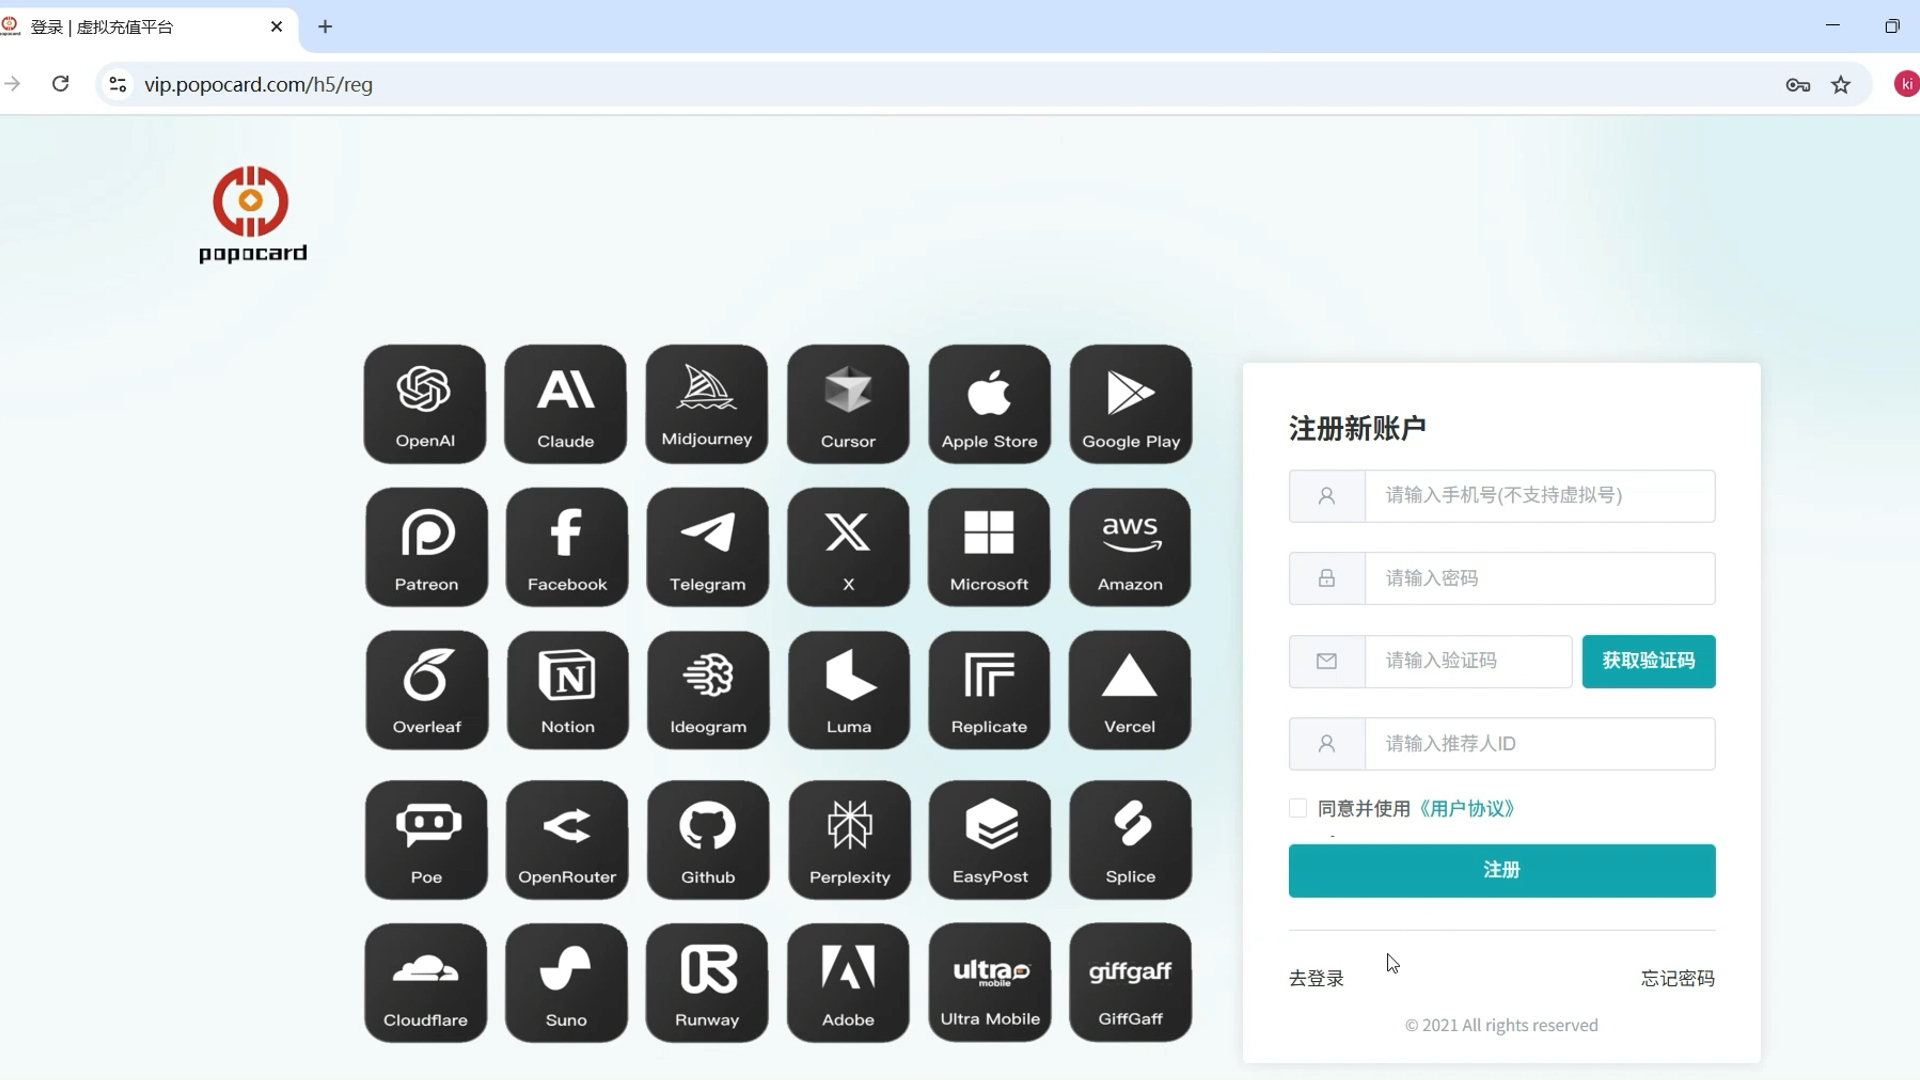
Task: Bookmark this page with star icon
Action: pyautogui.click(x=1841, y=85)
